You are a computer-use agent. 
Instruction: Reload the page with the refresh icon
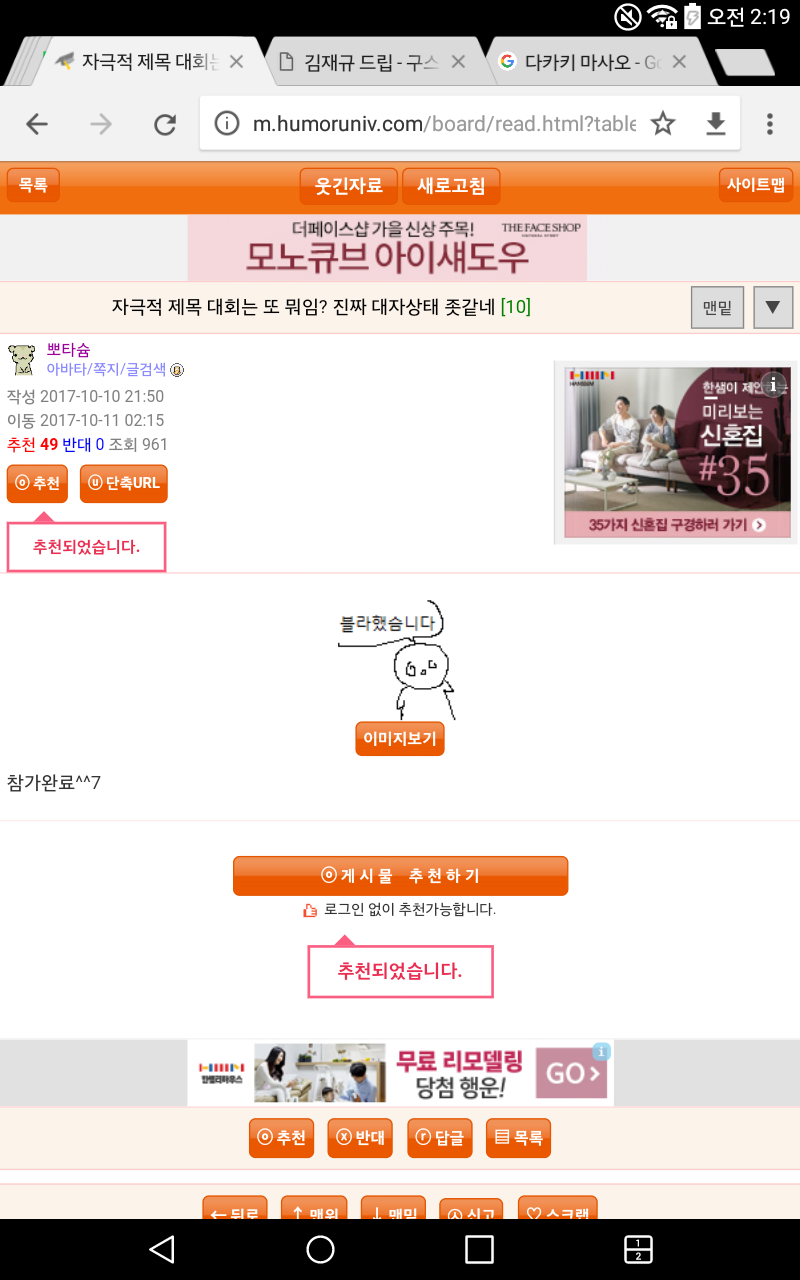click(165, 124)
